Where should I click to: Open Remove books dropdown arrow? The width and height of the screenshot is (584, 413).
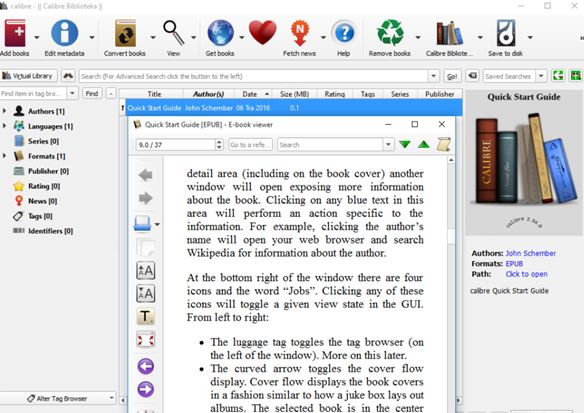coord(418,37)
